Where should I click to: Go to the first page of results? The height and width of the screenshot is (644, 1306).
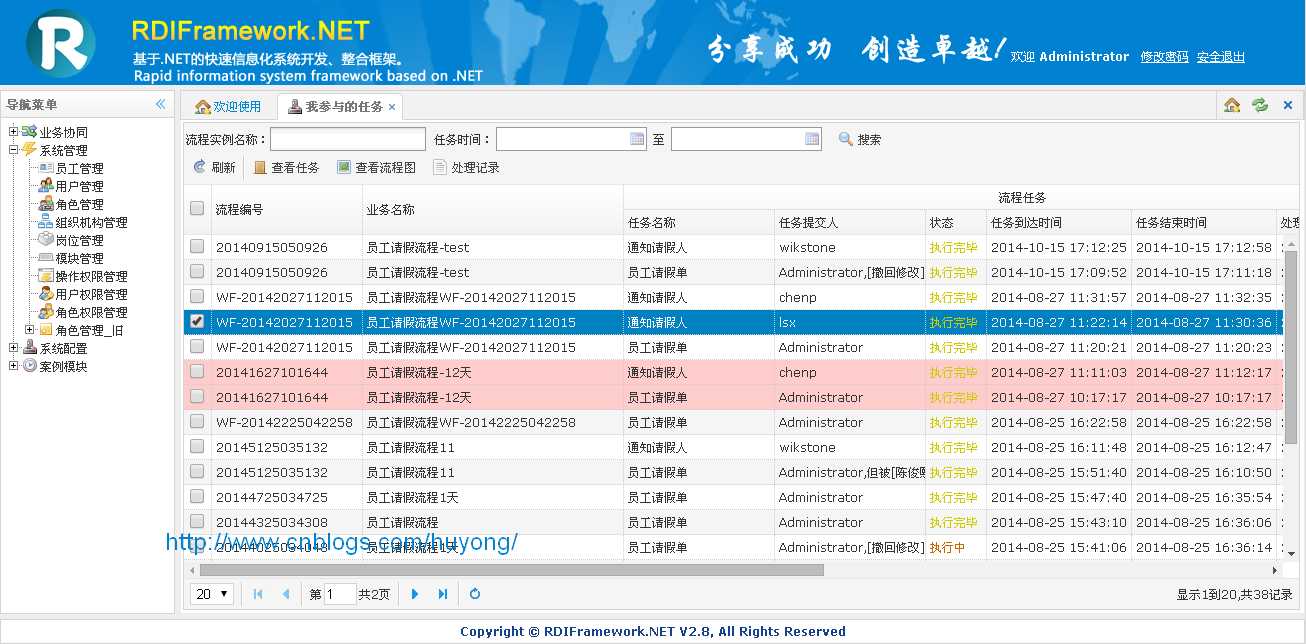(258, 594)
